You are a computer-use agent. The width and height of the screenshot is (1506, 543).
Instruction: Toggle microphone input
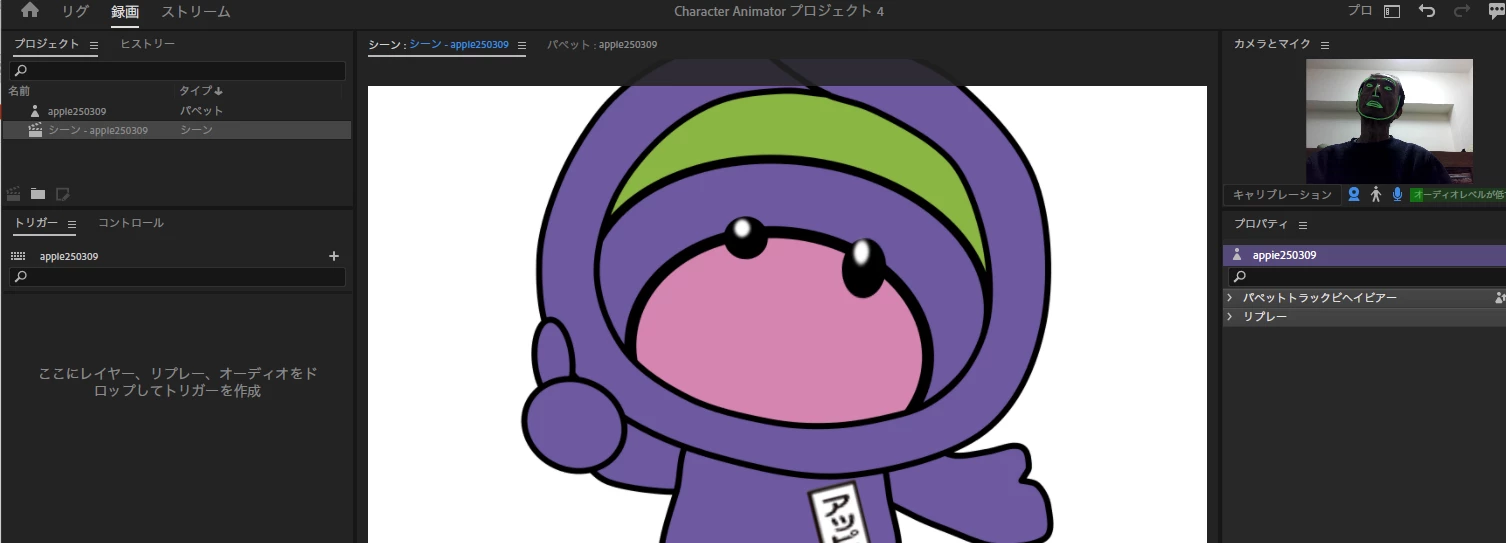(x=1397, y=195)
